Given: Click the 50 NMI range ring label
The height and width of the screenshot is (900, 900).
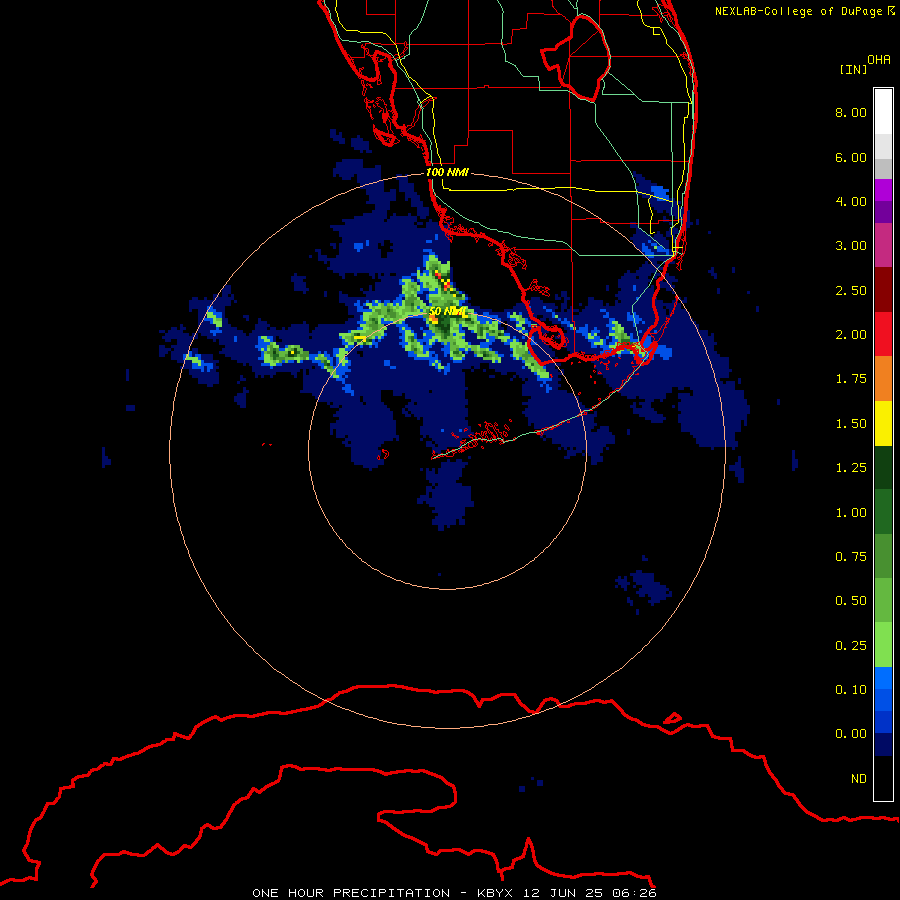Looking at the screenshot, I should coord(448,311).
